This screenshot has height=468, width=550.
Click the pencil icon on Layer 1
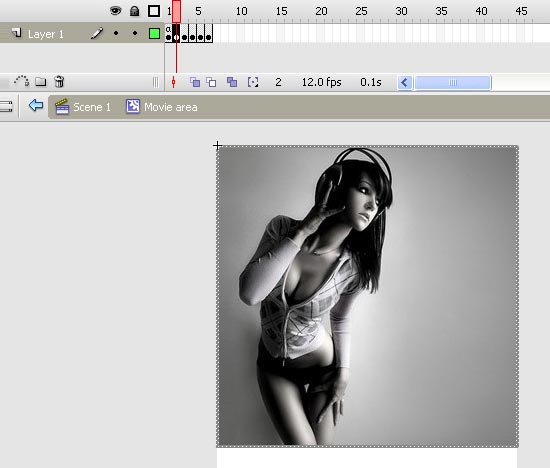tap(97, 33)
